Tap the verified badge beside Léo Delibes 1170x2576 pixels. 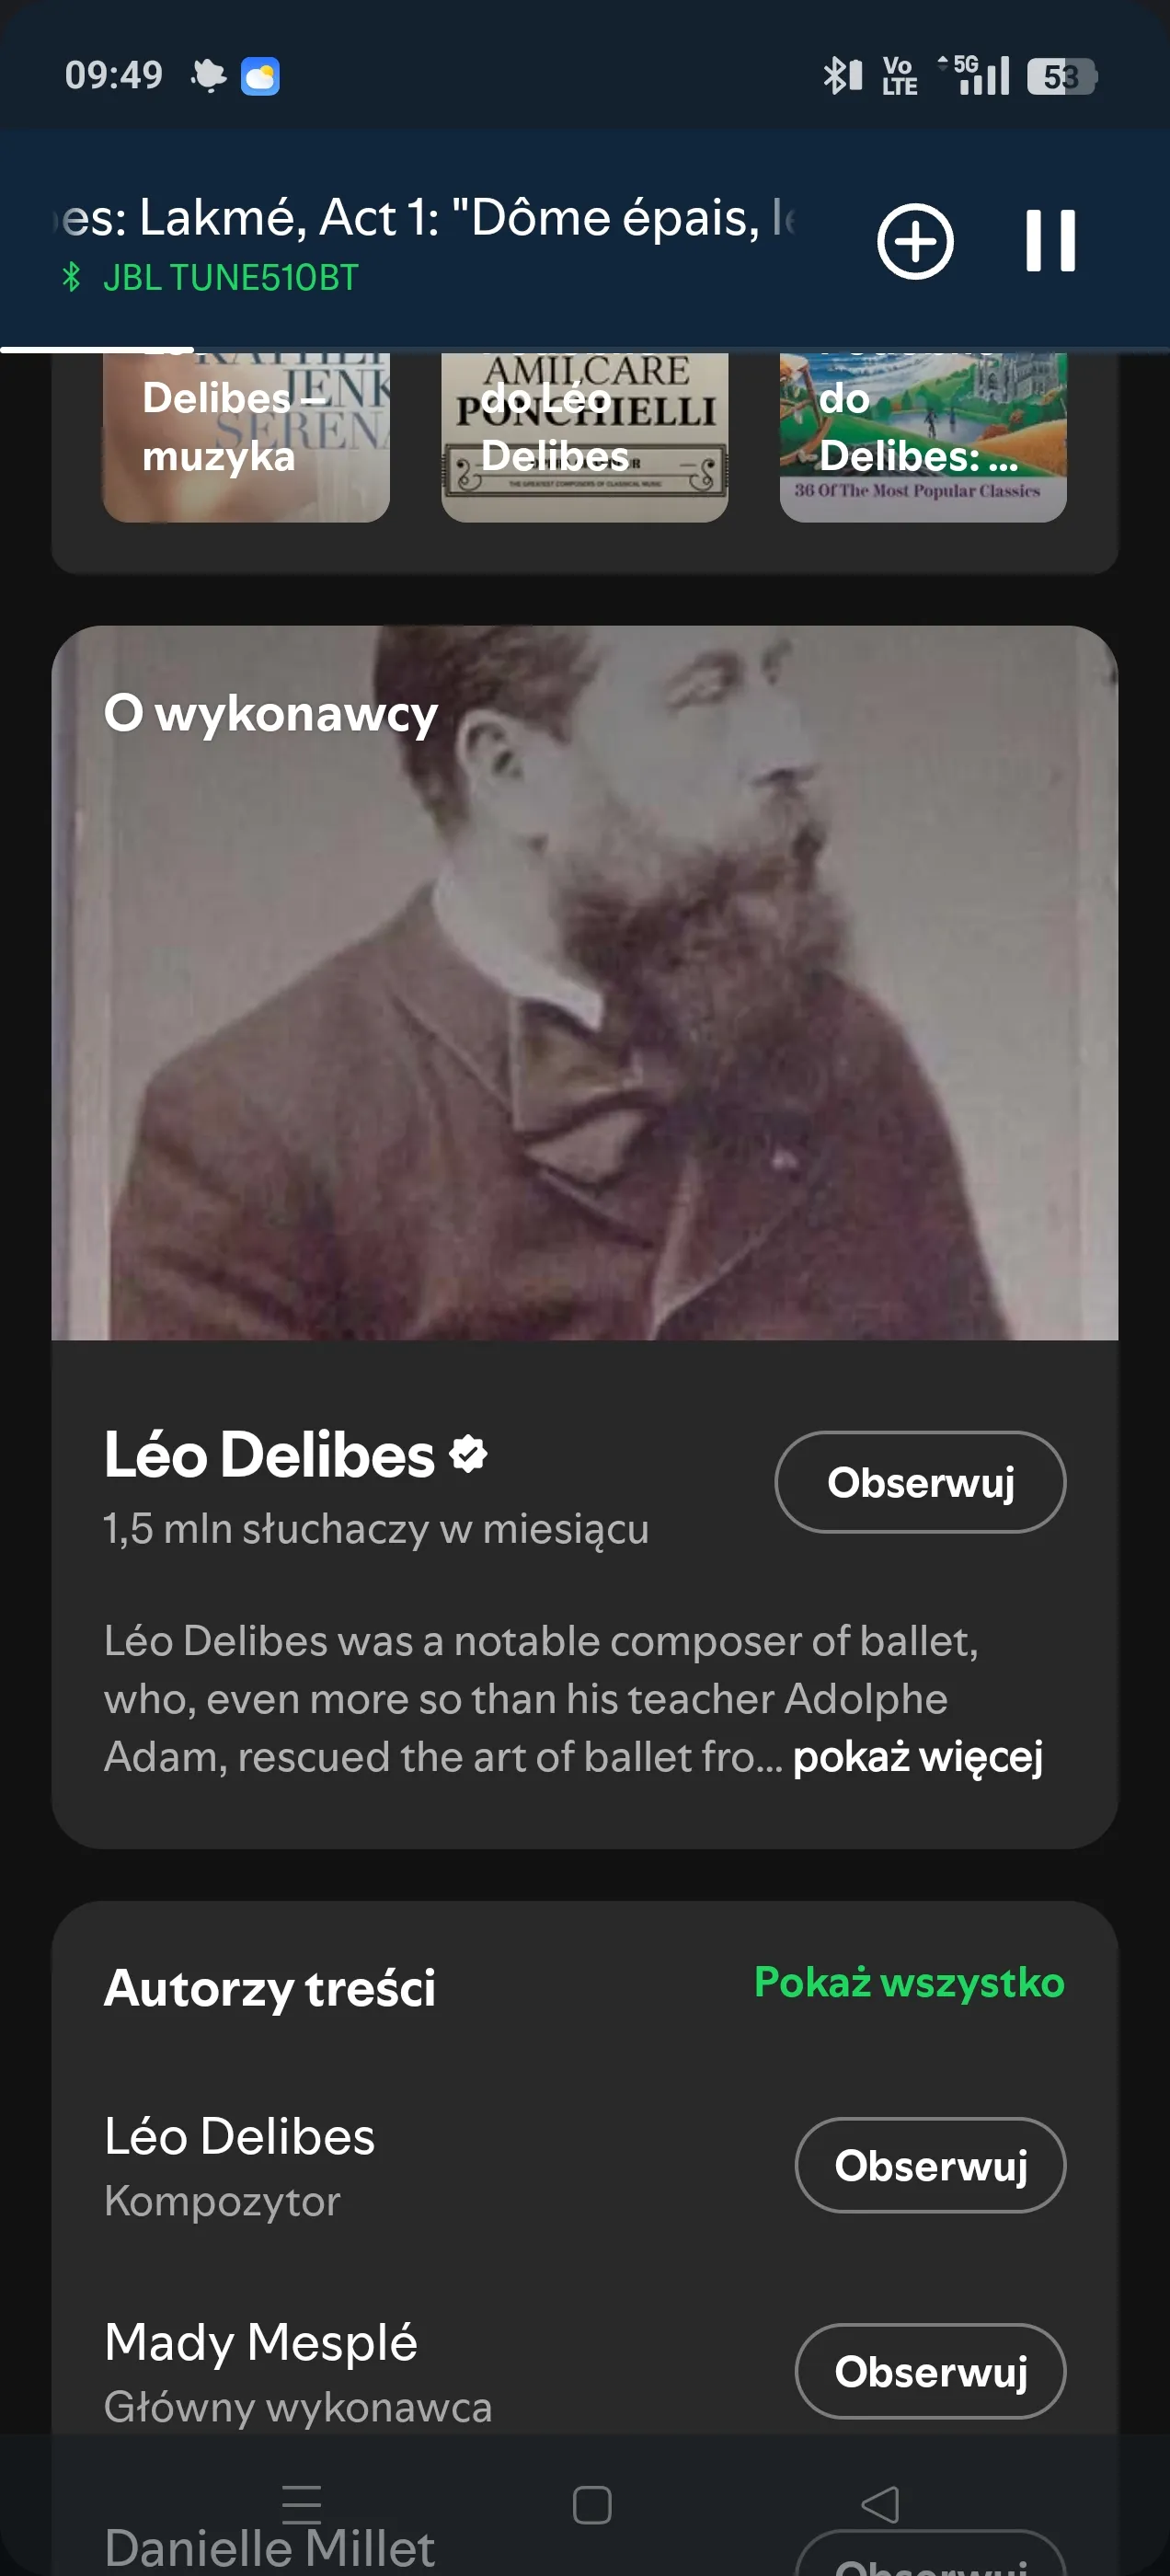(x=468, y=1454)
